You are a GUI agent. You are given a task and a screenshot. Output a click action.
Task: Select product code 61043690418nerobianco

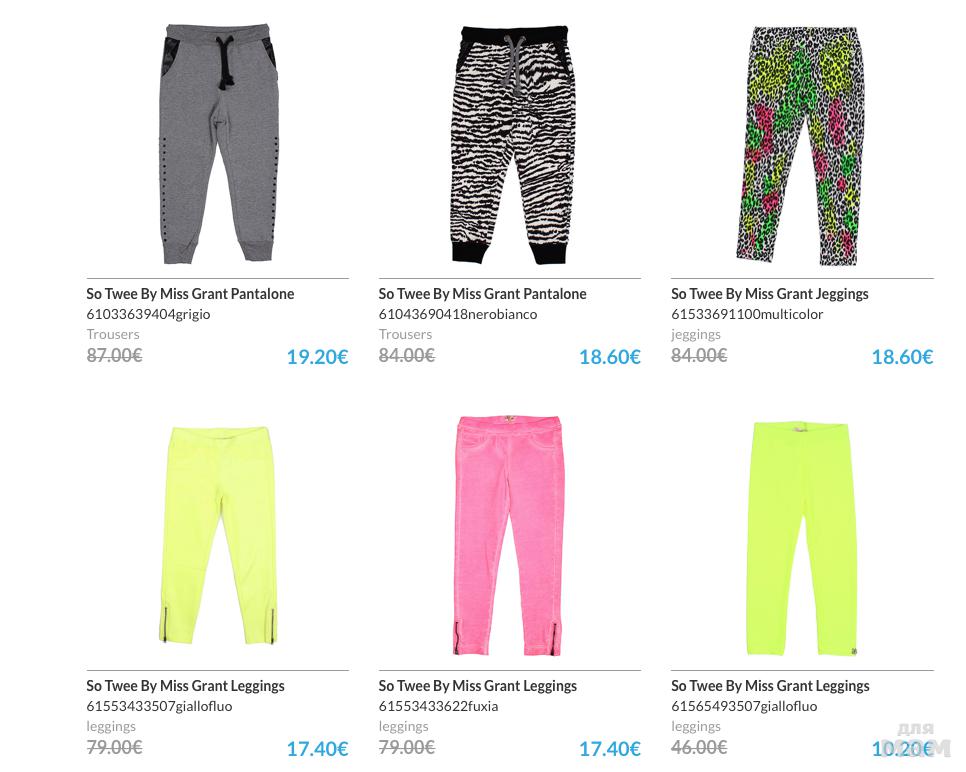click(458, 314)
